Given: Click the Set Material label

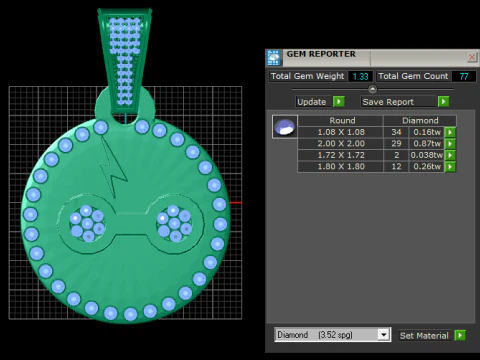Looking at the screenshot, I should pos(424,335).
